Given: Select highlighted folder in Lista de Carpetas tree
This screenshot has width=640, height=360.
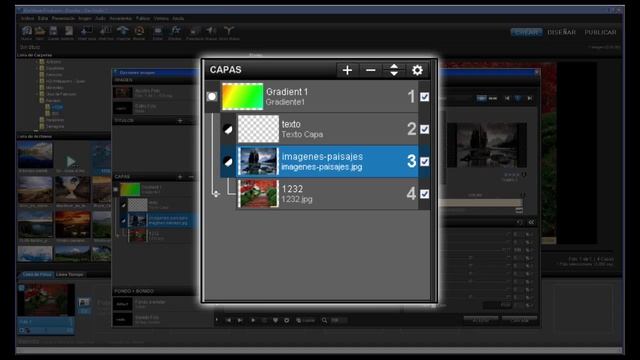Looking at the screenshot, I should pos(58,107).
